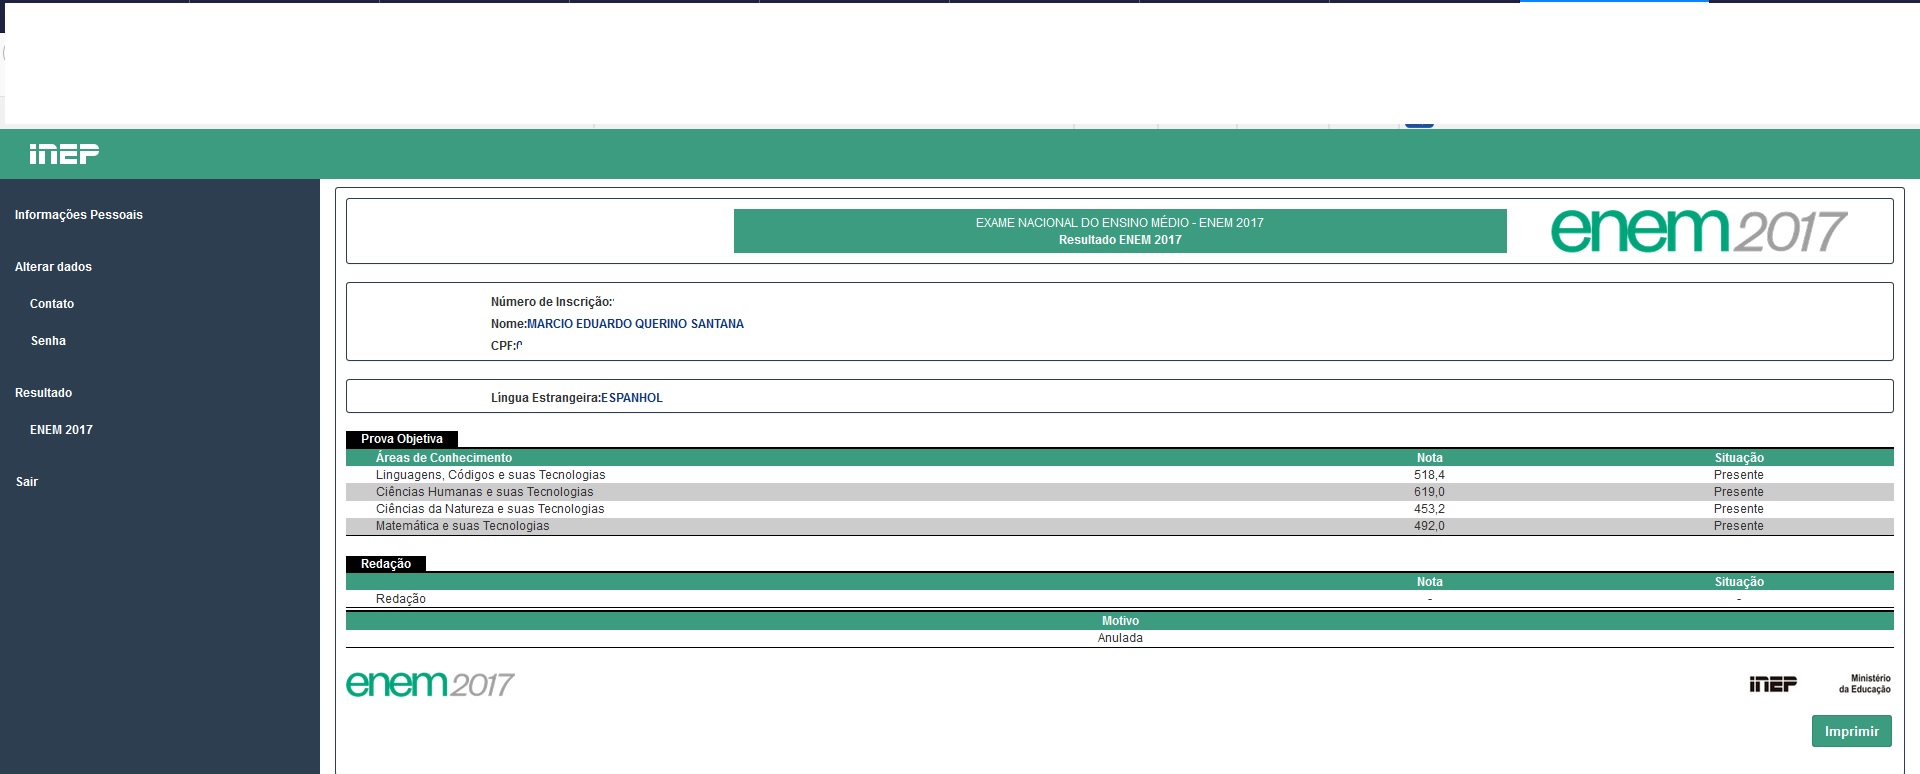Screen dimensions: 1920x774
Task: Click the Resultado ENEM 2017 banner title
Action: (x=1119, y=240)
